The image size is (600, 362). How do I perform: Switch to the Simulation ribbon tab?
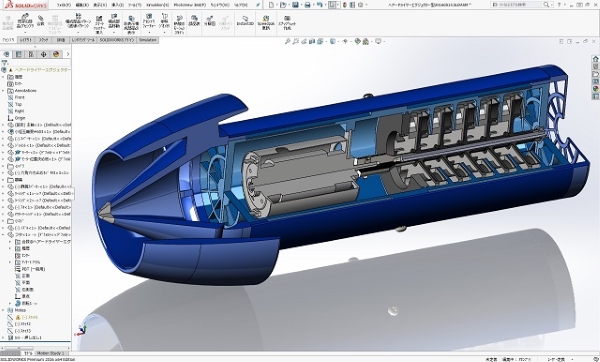coord(147,40)
